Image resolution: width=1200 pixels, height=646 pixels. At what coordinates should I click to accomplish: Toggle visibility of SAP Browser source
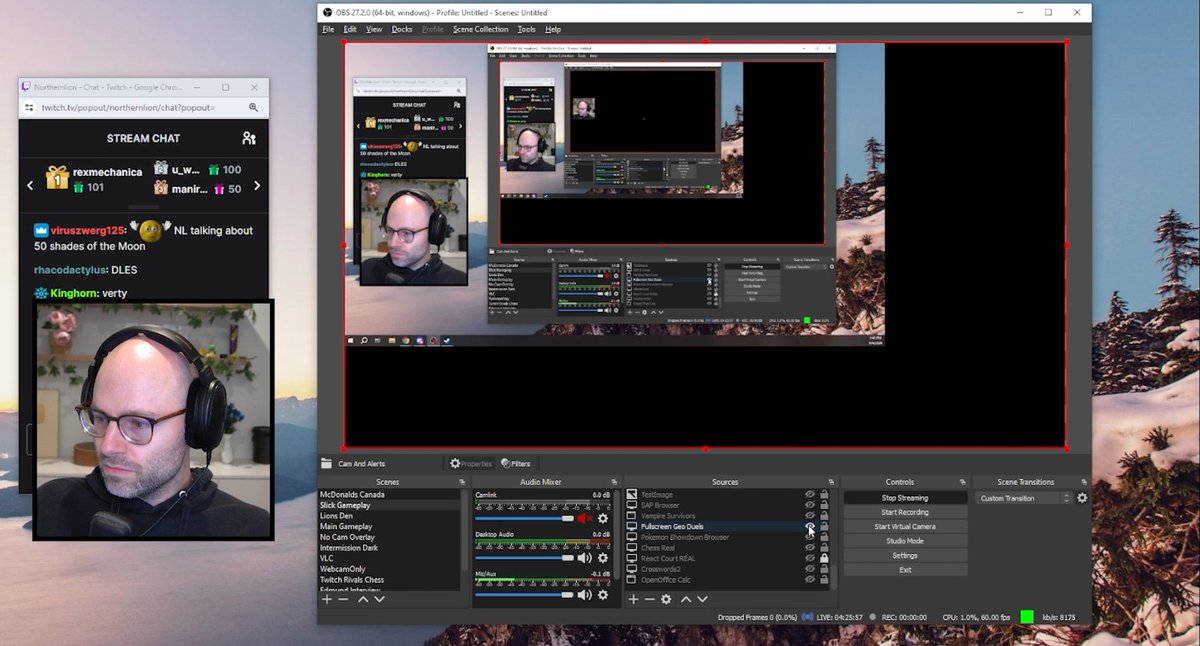(810, 505)
